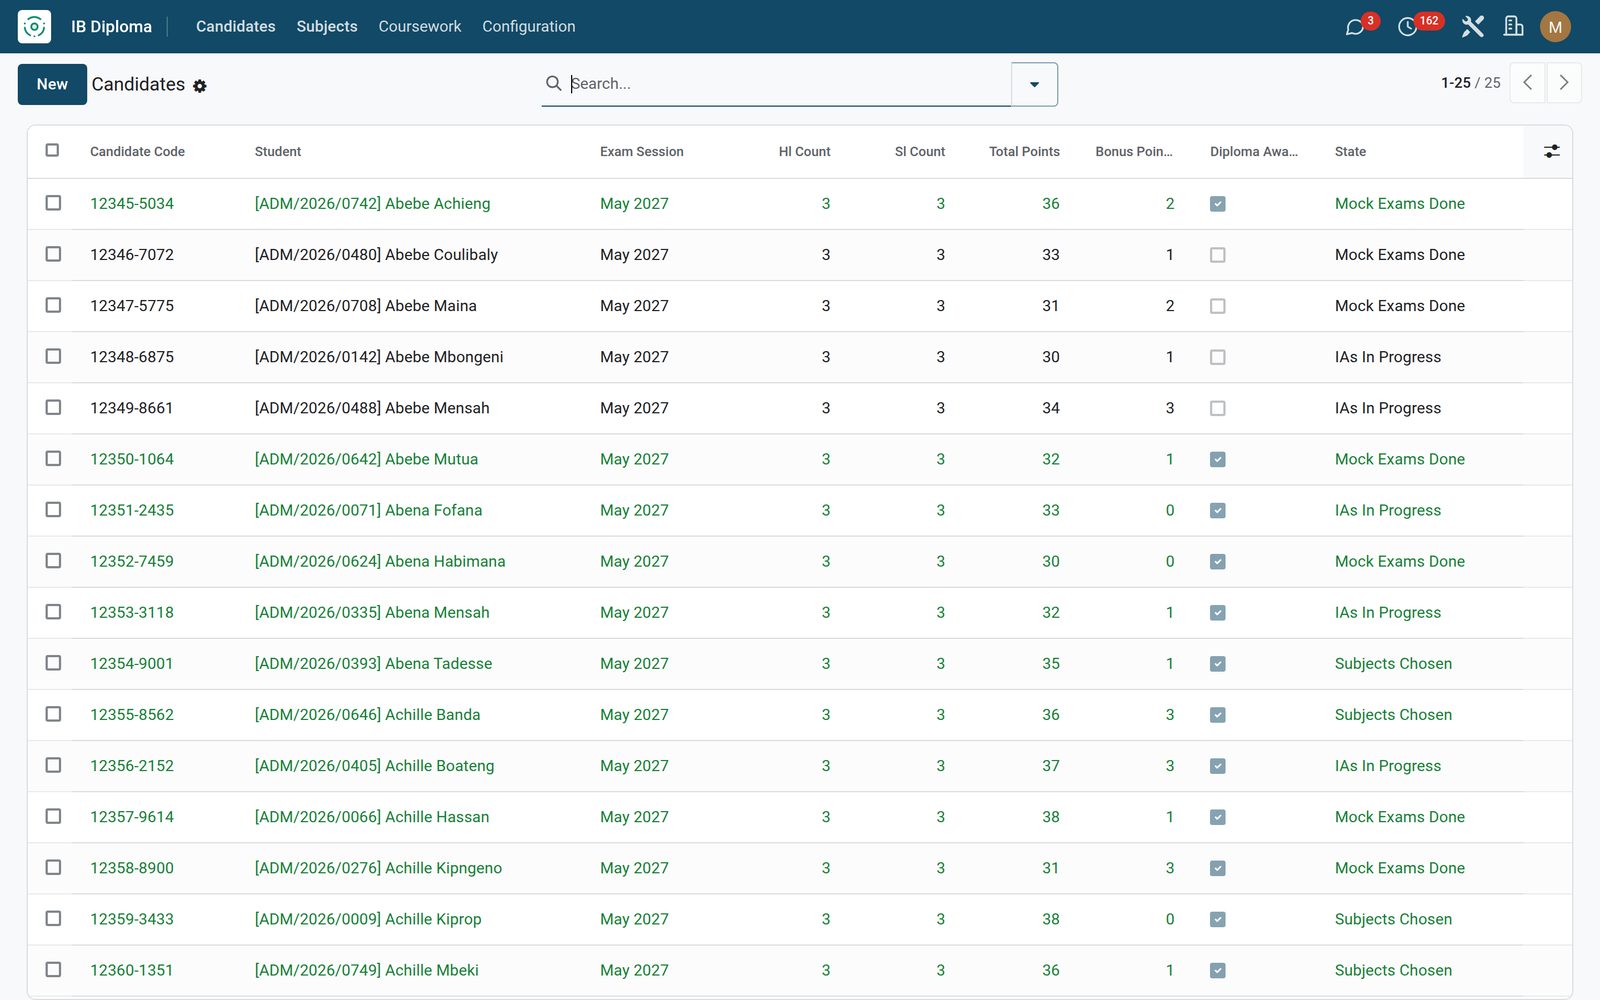The image size is (1600, 1000).
Task: Toggle the select-all checkbox in header
Action: pos(53,150)
